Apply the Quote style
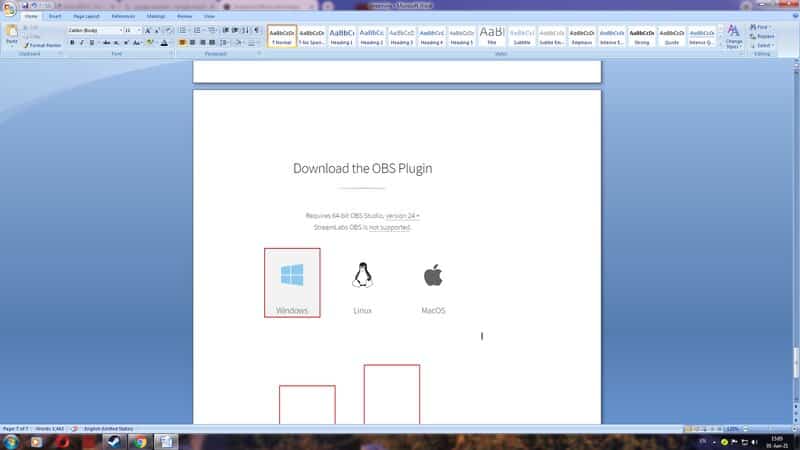The image size is (800, 450). pyautogui.click(x=672, y=36)
